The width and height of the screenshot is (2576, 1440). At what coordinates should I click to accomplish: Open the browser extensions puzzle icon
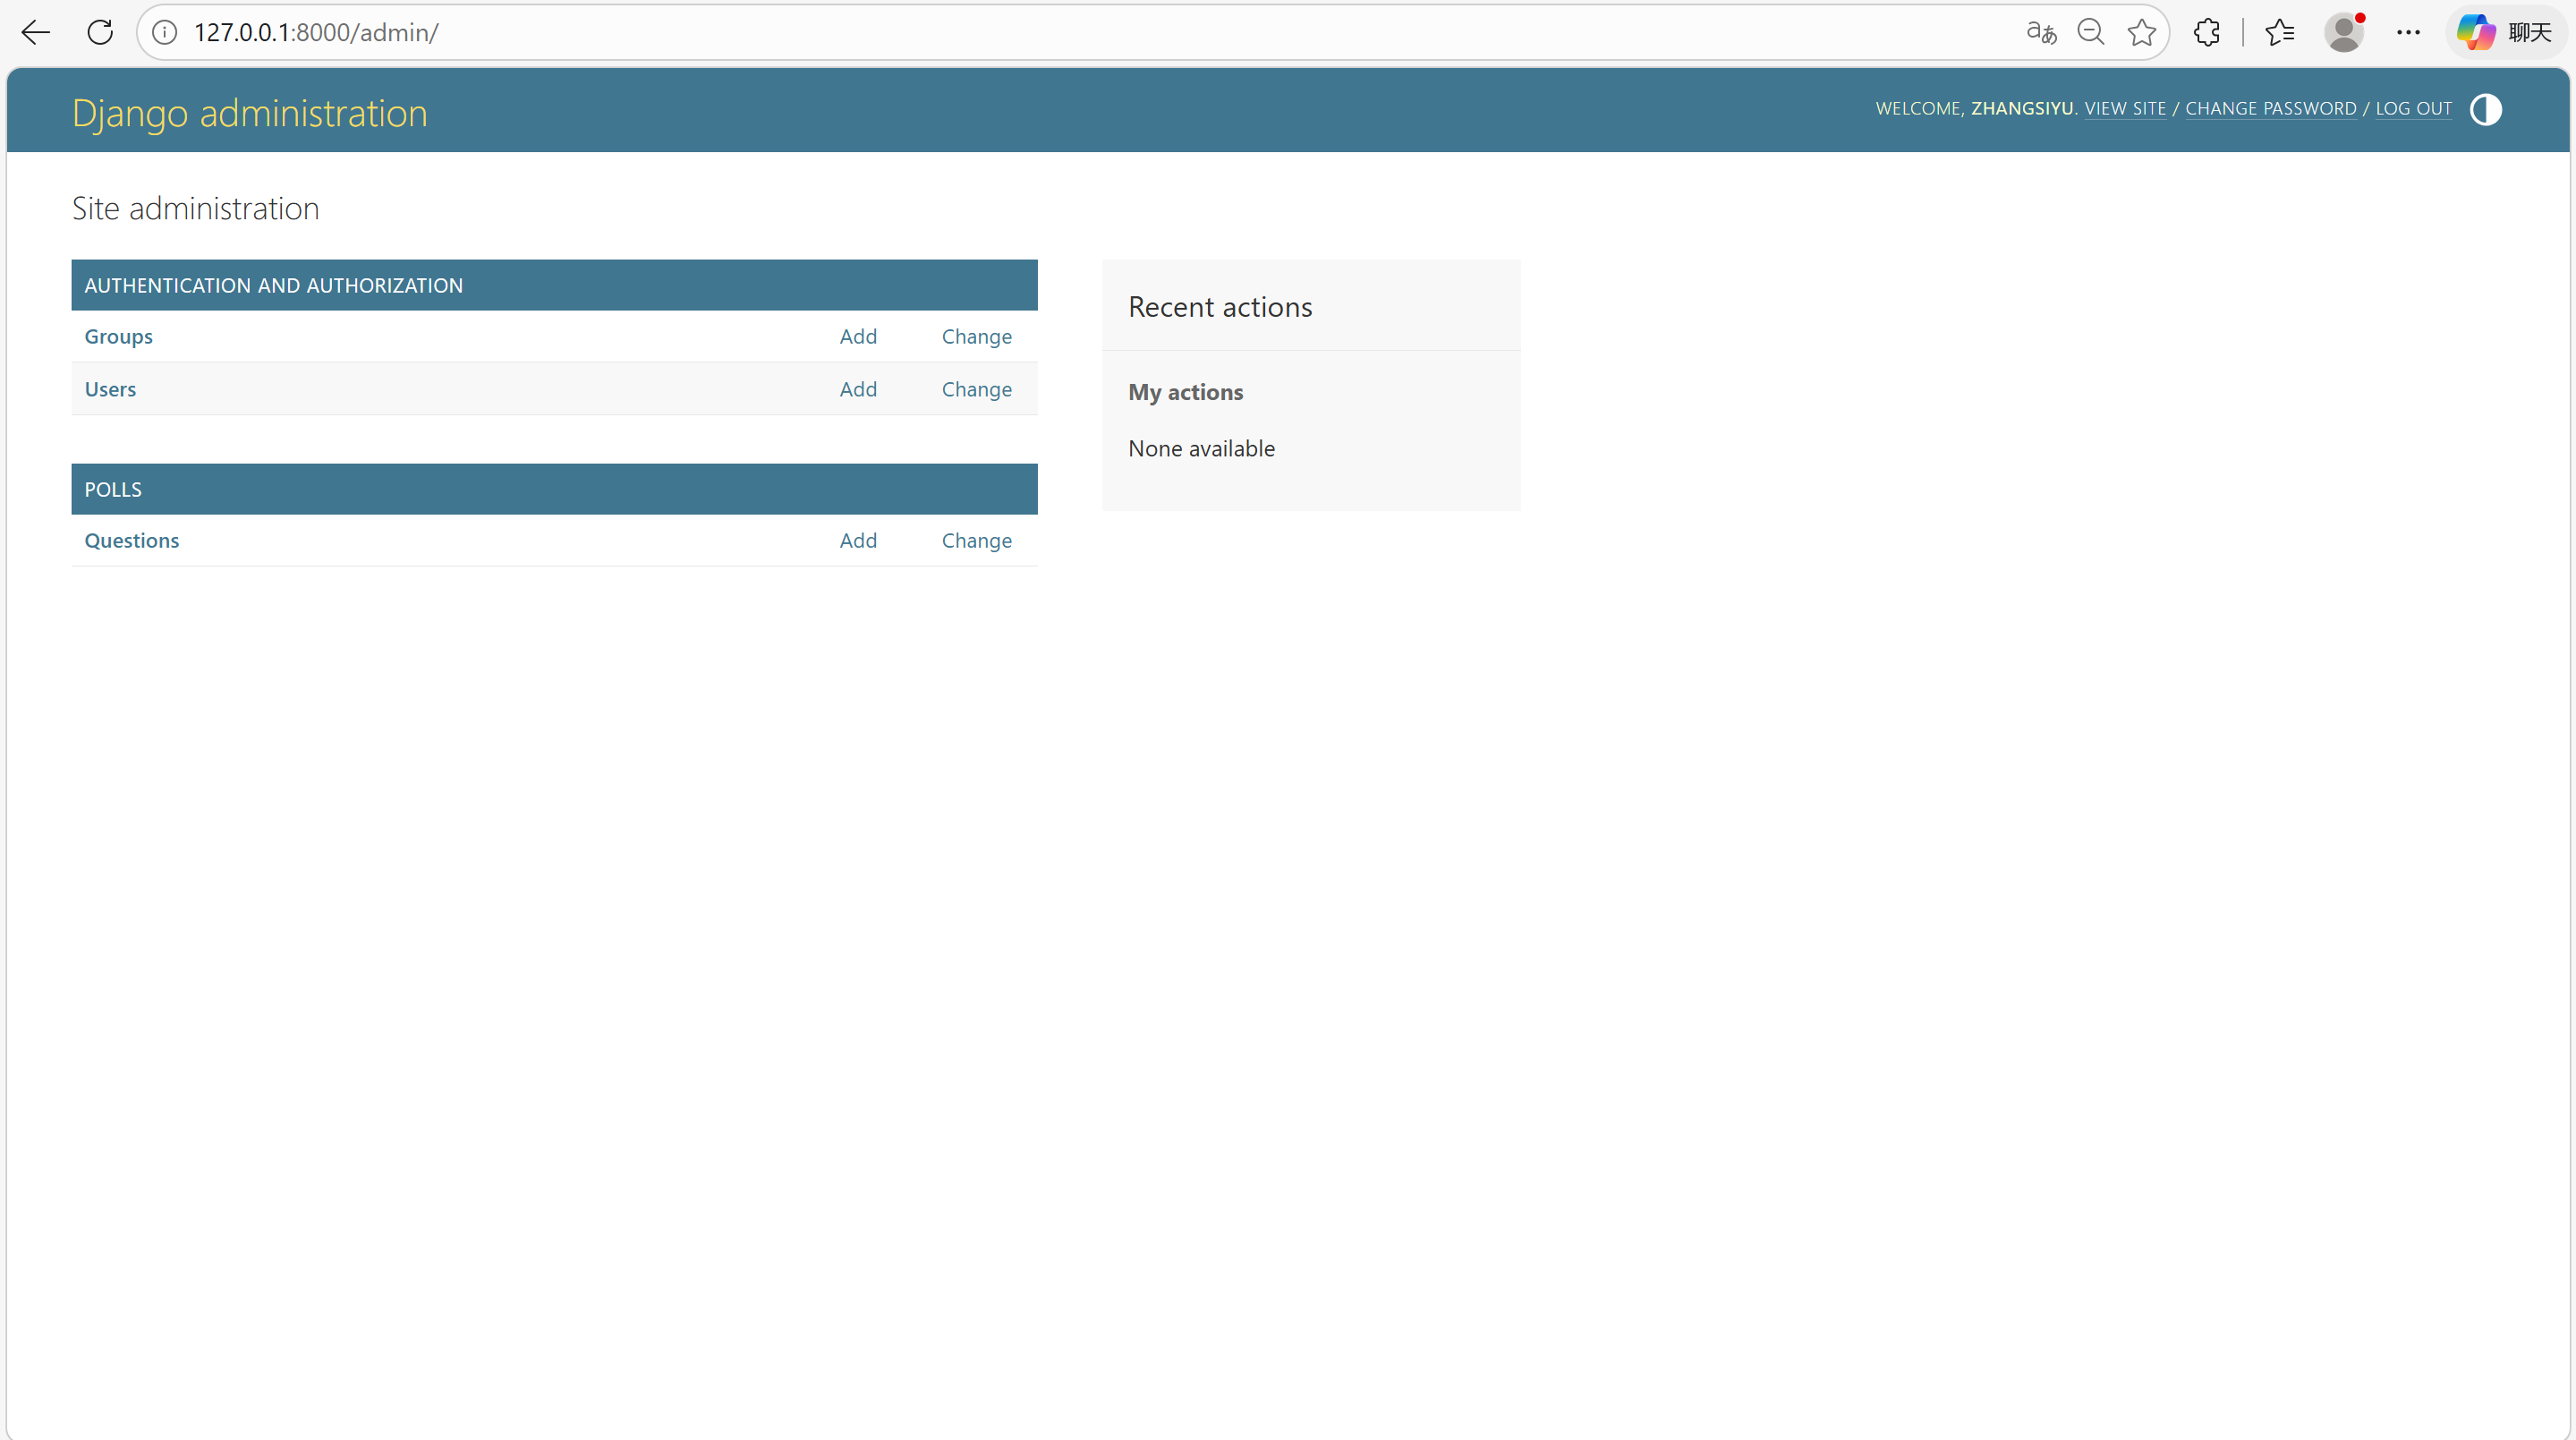pos(2207,32)
